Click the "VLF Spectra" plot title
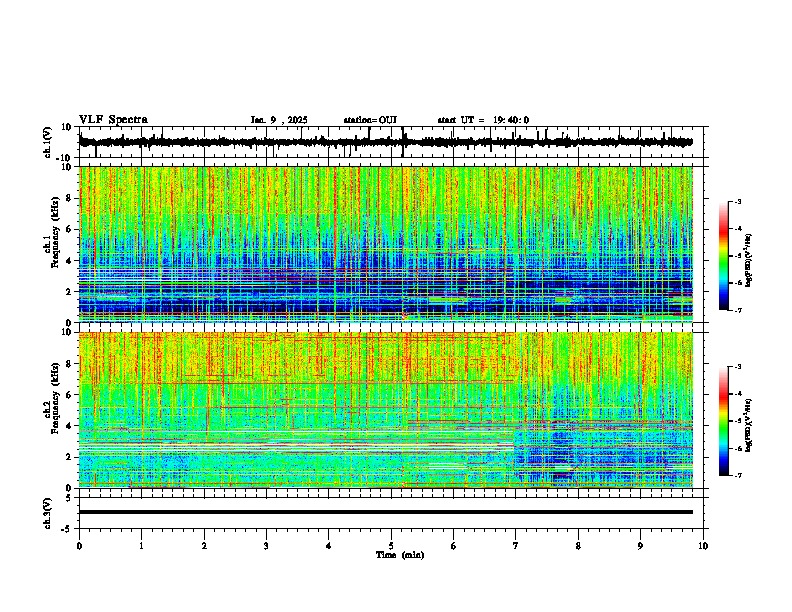The width and height of the screenshot is (792, 612). [113, 120]
